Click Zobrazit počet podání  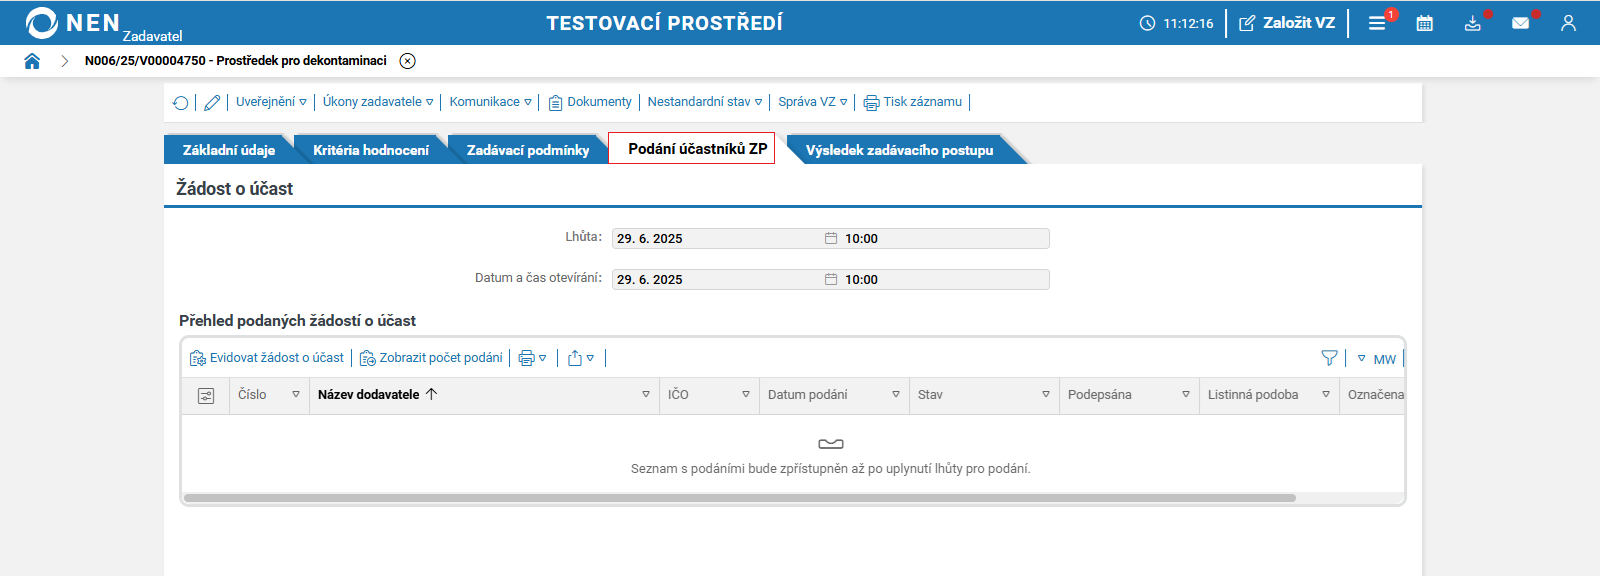pyautogui.click(x=431, y=358)
